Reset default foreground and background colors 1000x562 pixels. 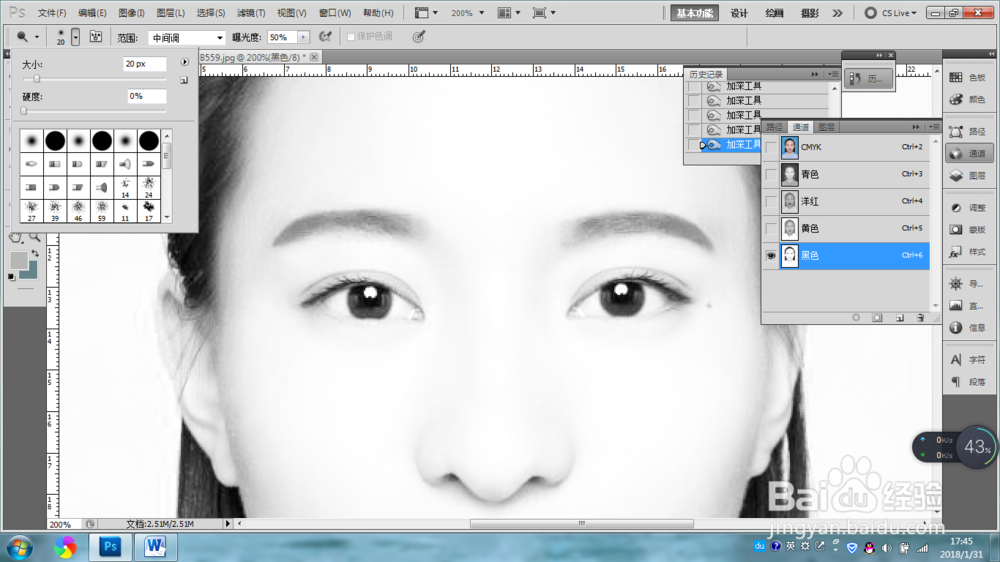11,276
